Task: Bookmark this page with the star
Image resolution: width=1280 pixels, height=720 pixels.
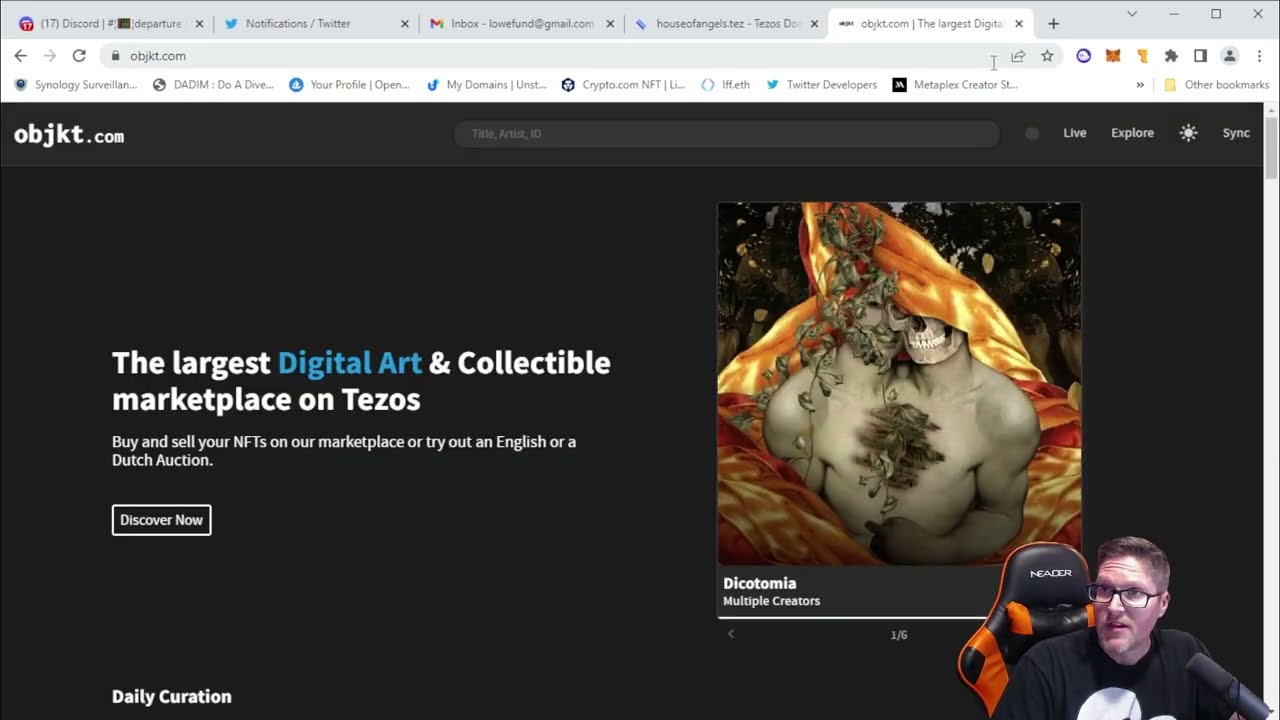Action: [x=1047, y=56]
